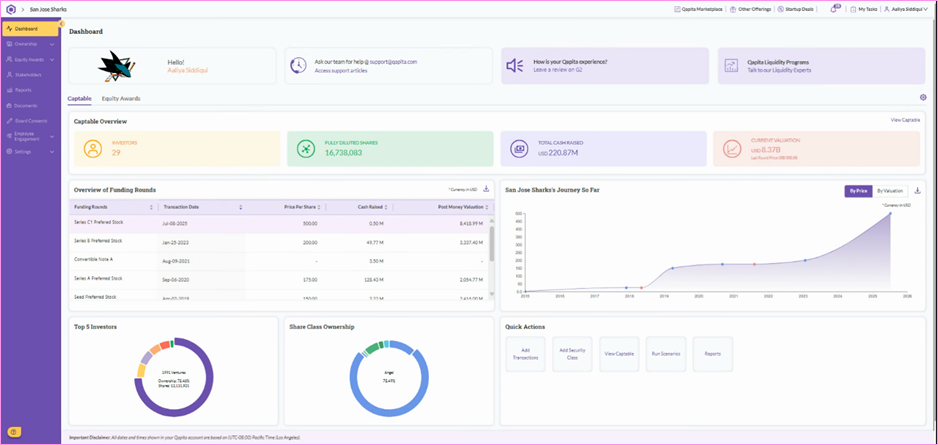Click Add Transactions quick action
938x445 pixels.
pyautogui.click(x=526, y=354)
